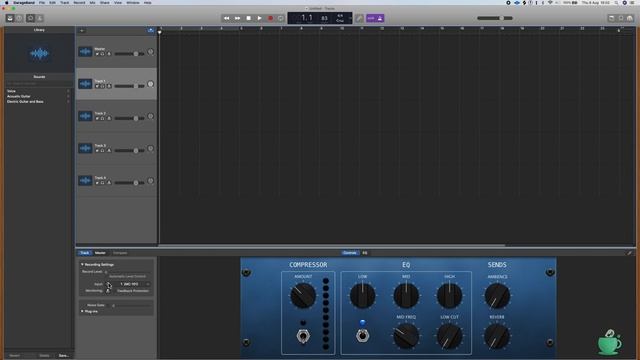Screen dimensions: 640x360
Task: Select Track 4 audio waveform icon
Action: click(x=85, y=181)
